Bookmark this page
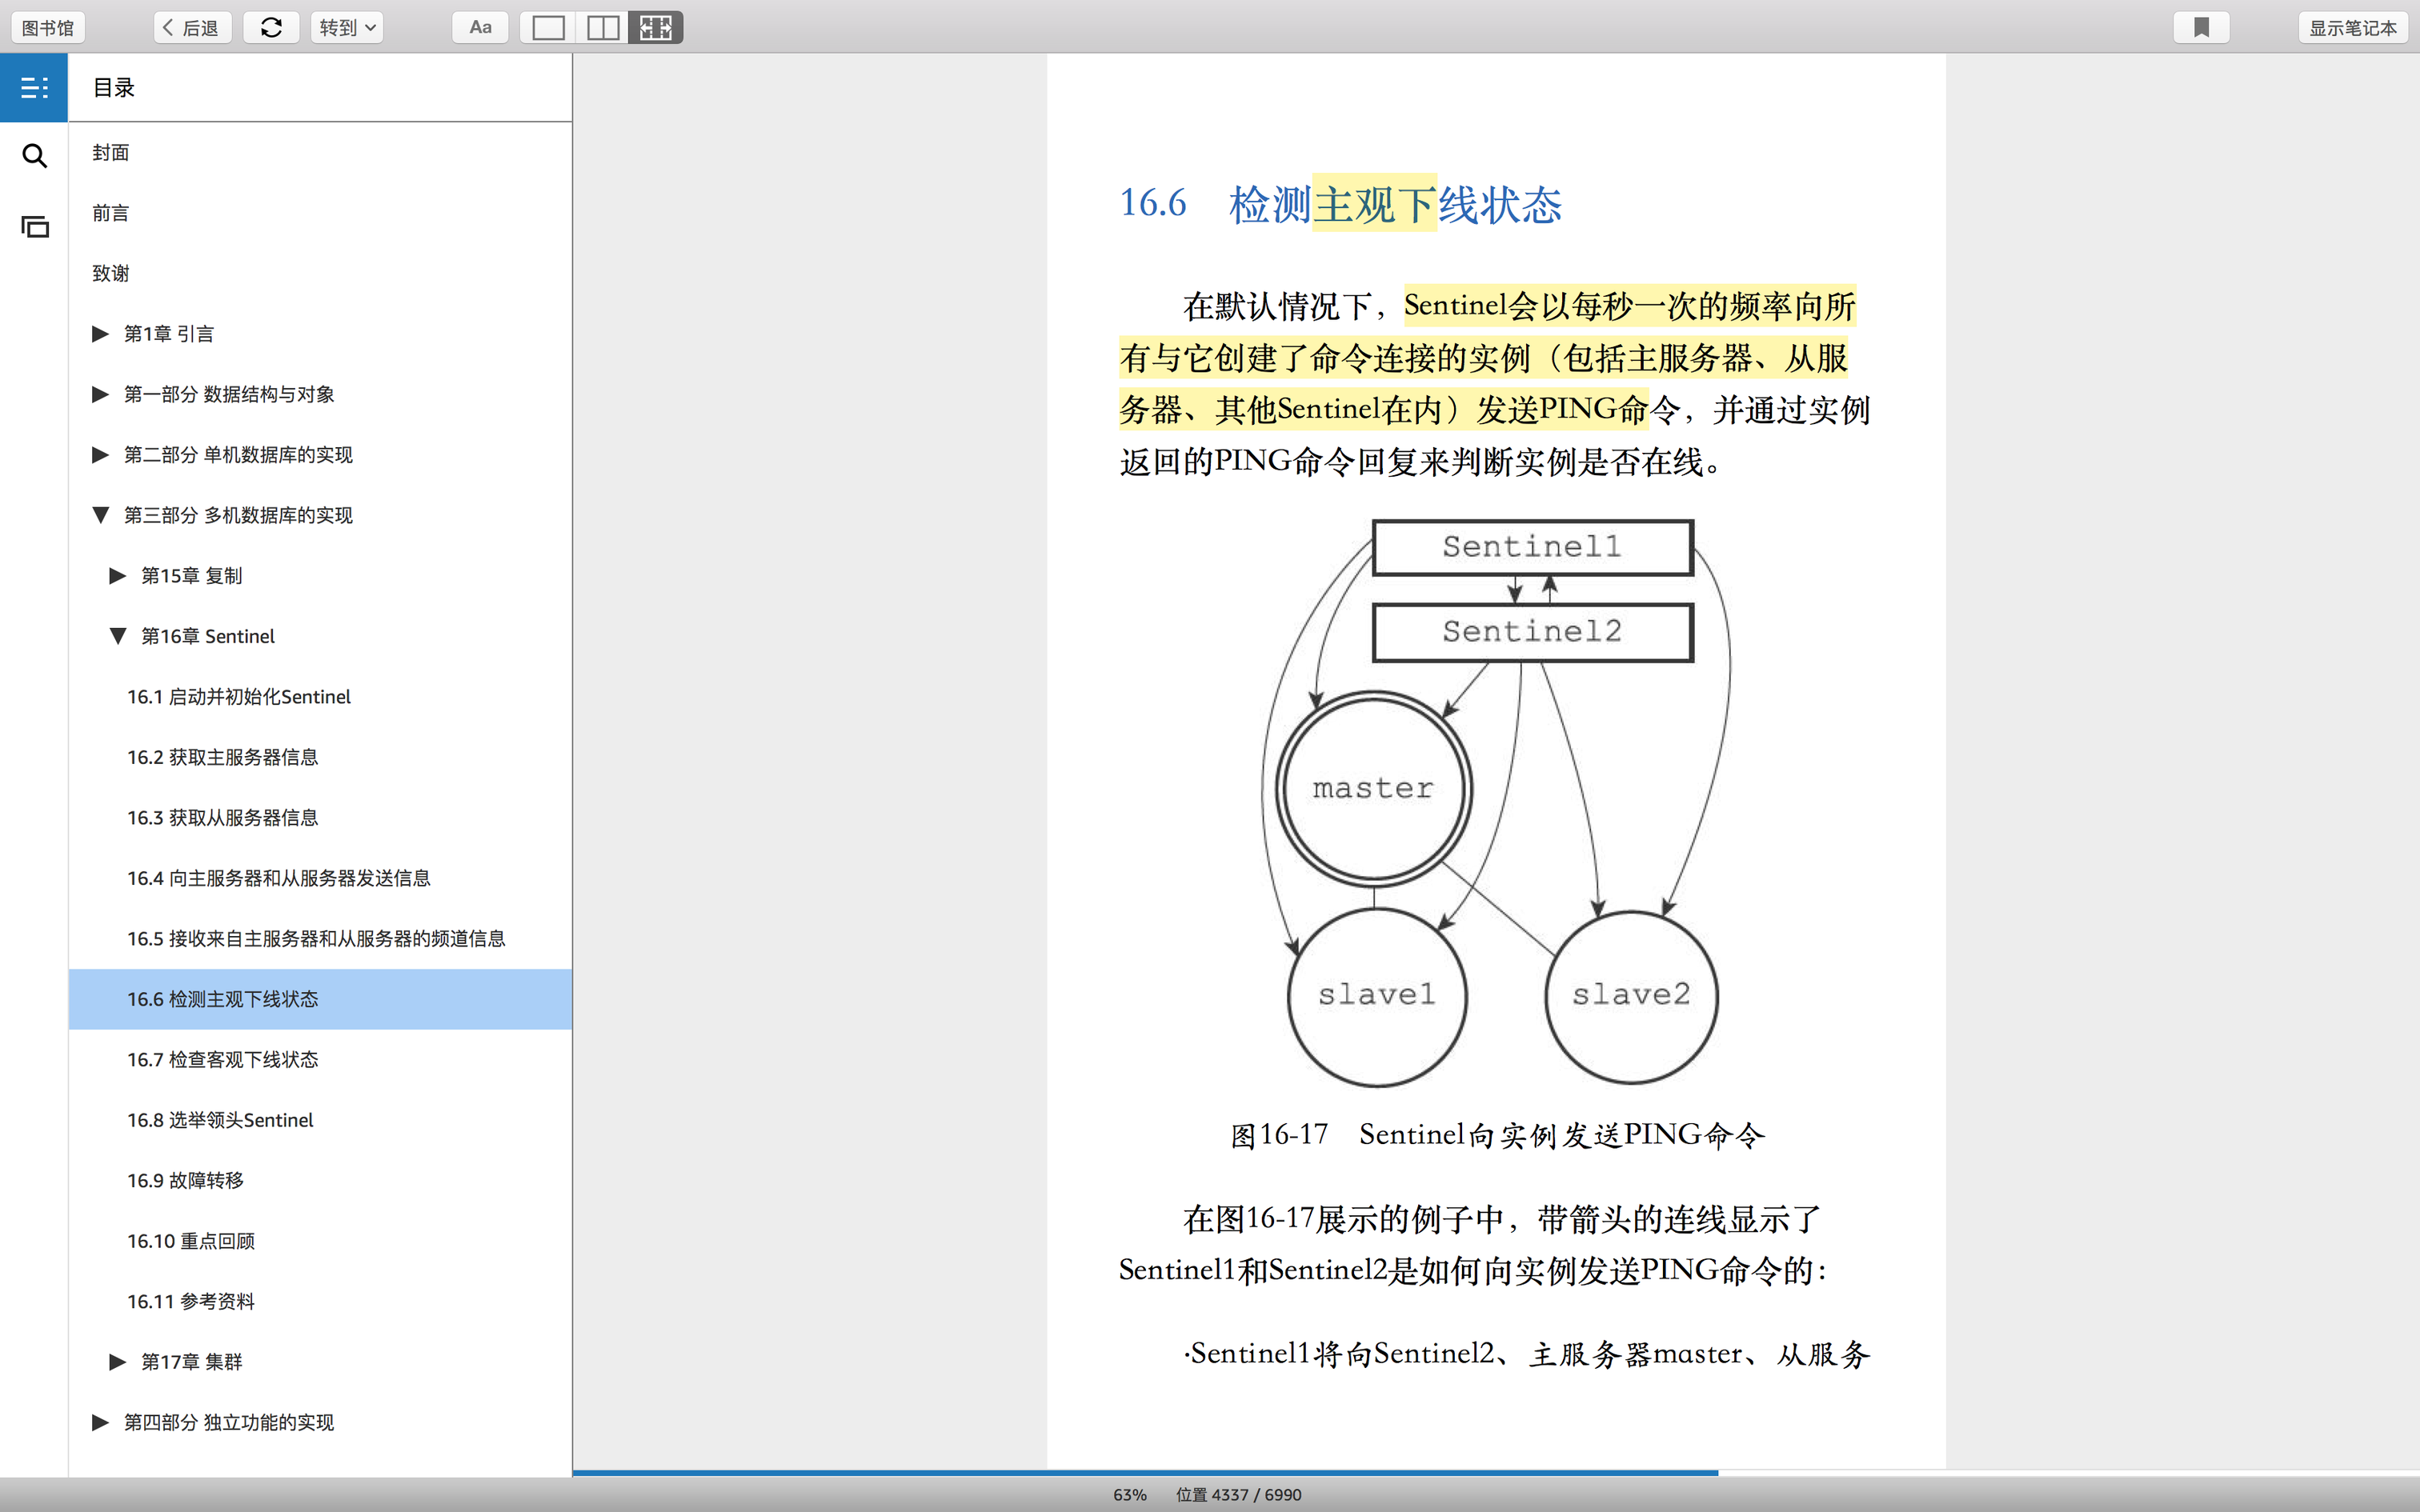This screenshot has width=2420, height=1512. coord(2201,28)
